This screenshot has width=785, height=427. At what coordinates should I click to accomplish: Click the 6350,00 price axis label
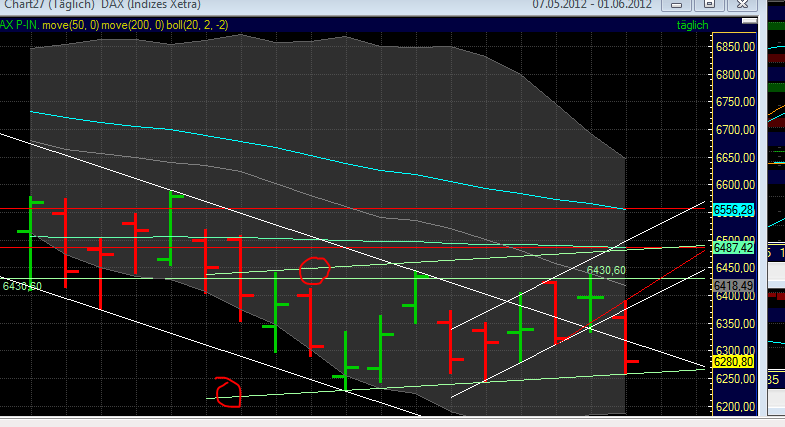pyautogui.click(x=735, y=324)
